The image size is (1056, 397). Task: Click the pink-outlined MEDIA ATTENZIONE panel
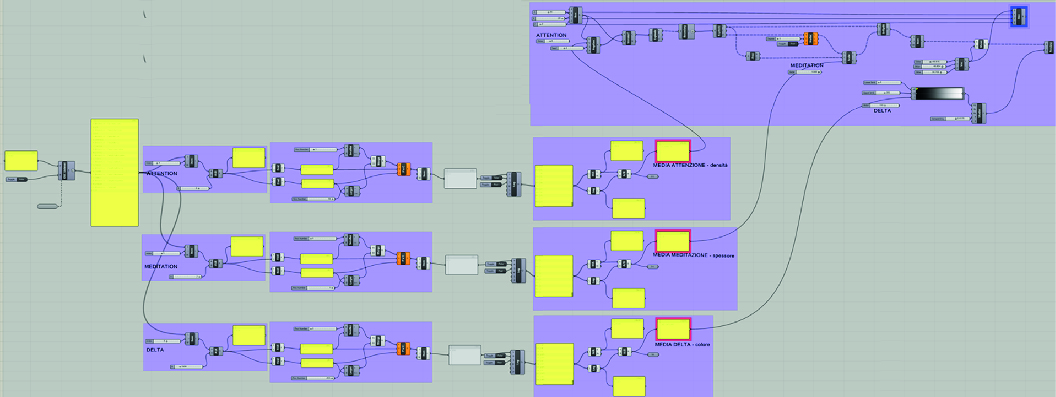(x=672, y=151)
